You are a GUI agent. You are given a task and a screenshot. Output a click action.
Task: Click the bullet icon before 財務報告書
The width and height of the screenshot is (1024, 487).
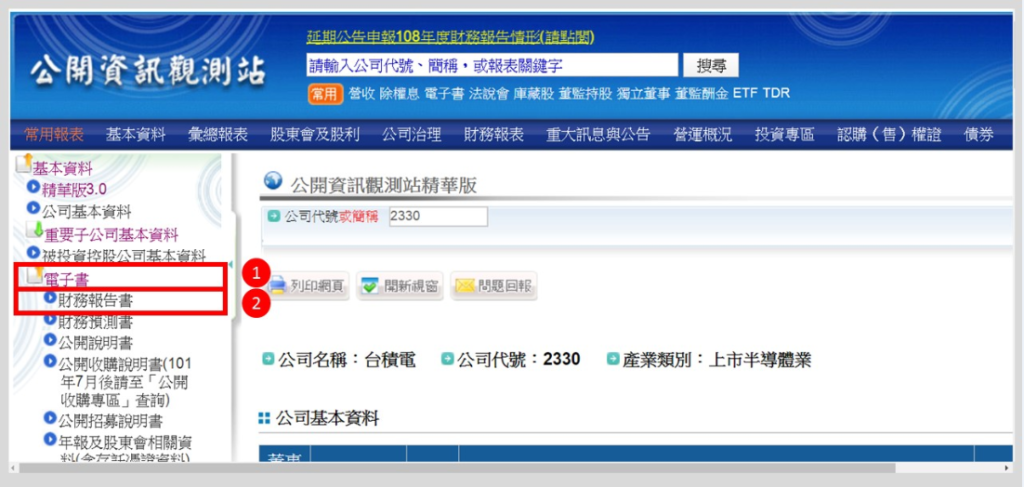(50, 297)
